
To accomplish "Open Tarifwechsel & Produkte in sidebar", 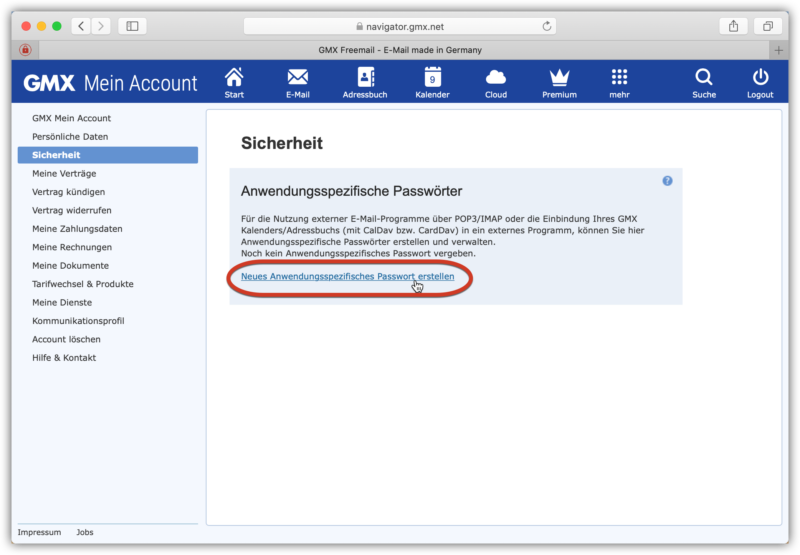I will 83,284.
